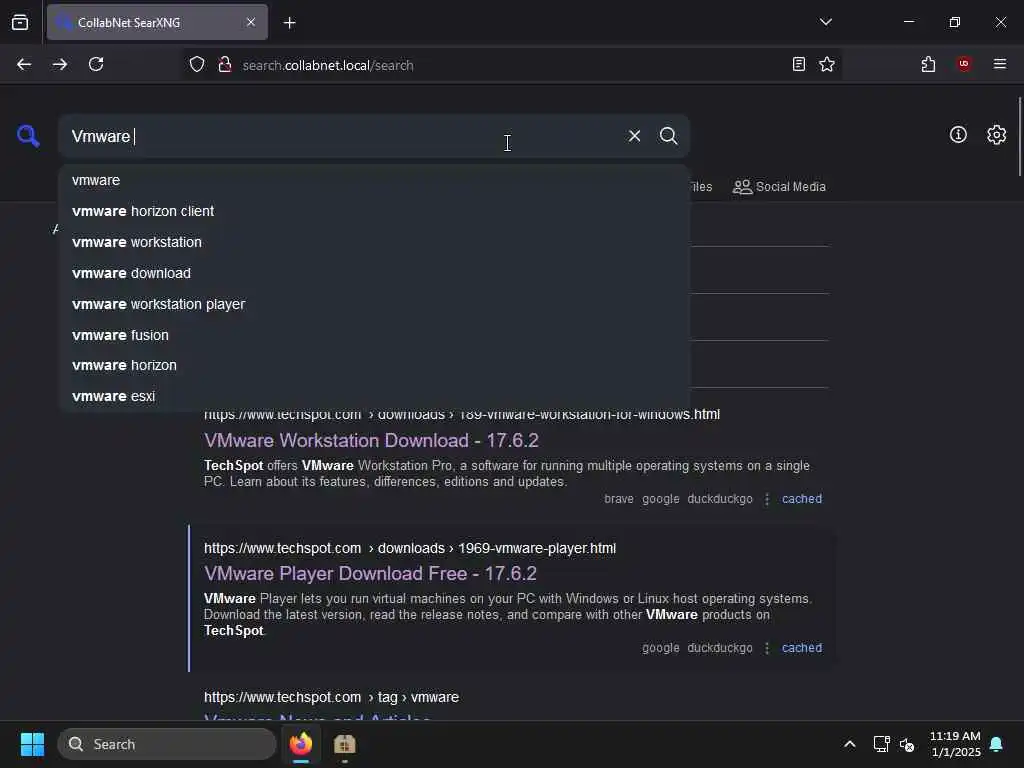Open cached copy of the Player Download result
Viewport: 1024px width, 768px height.
[801, 648]
